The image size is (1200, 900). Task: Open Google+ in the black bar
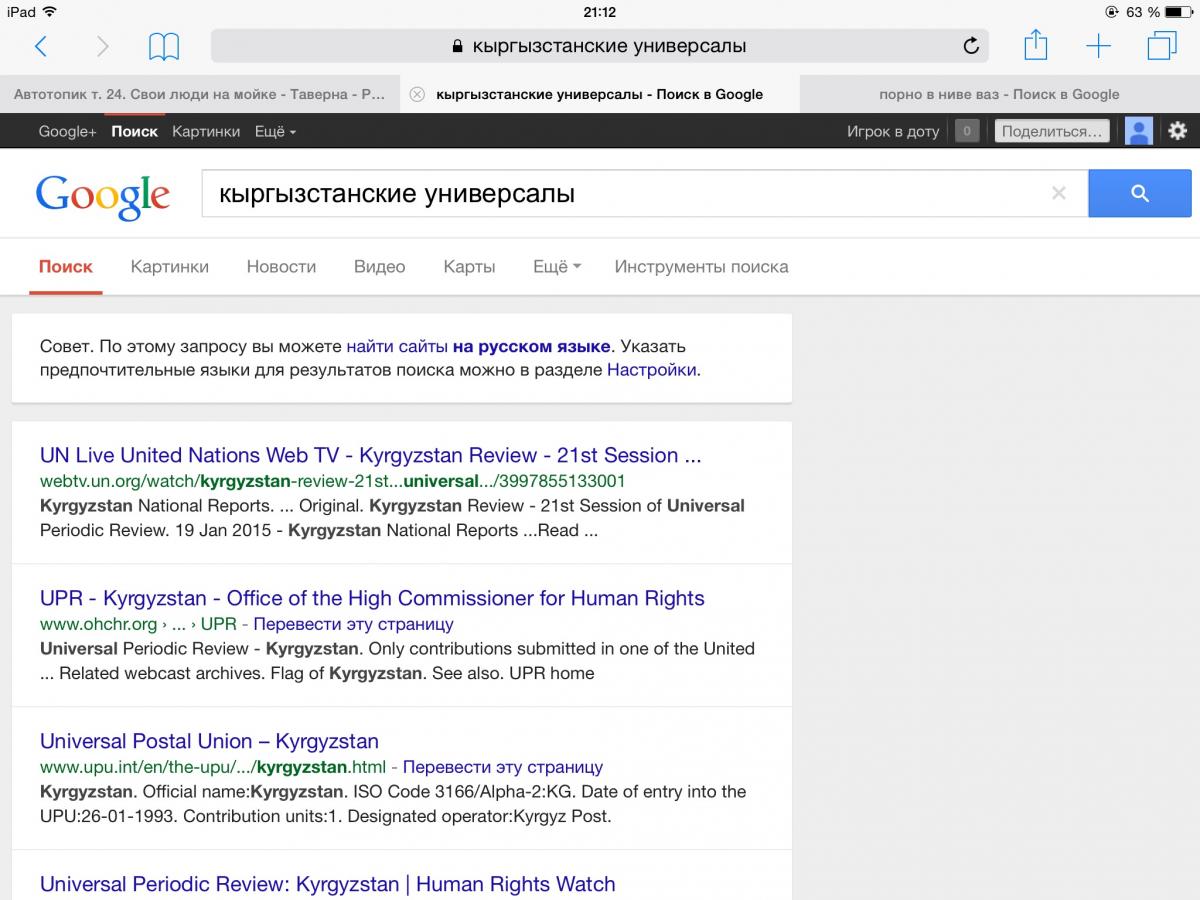tap(67, 131)
